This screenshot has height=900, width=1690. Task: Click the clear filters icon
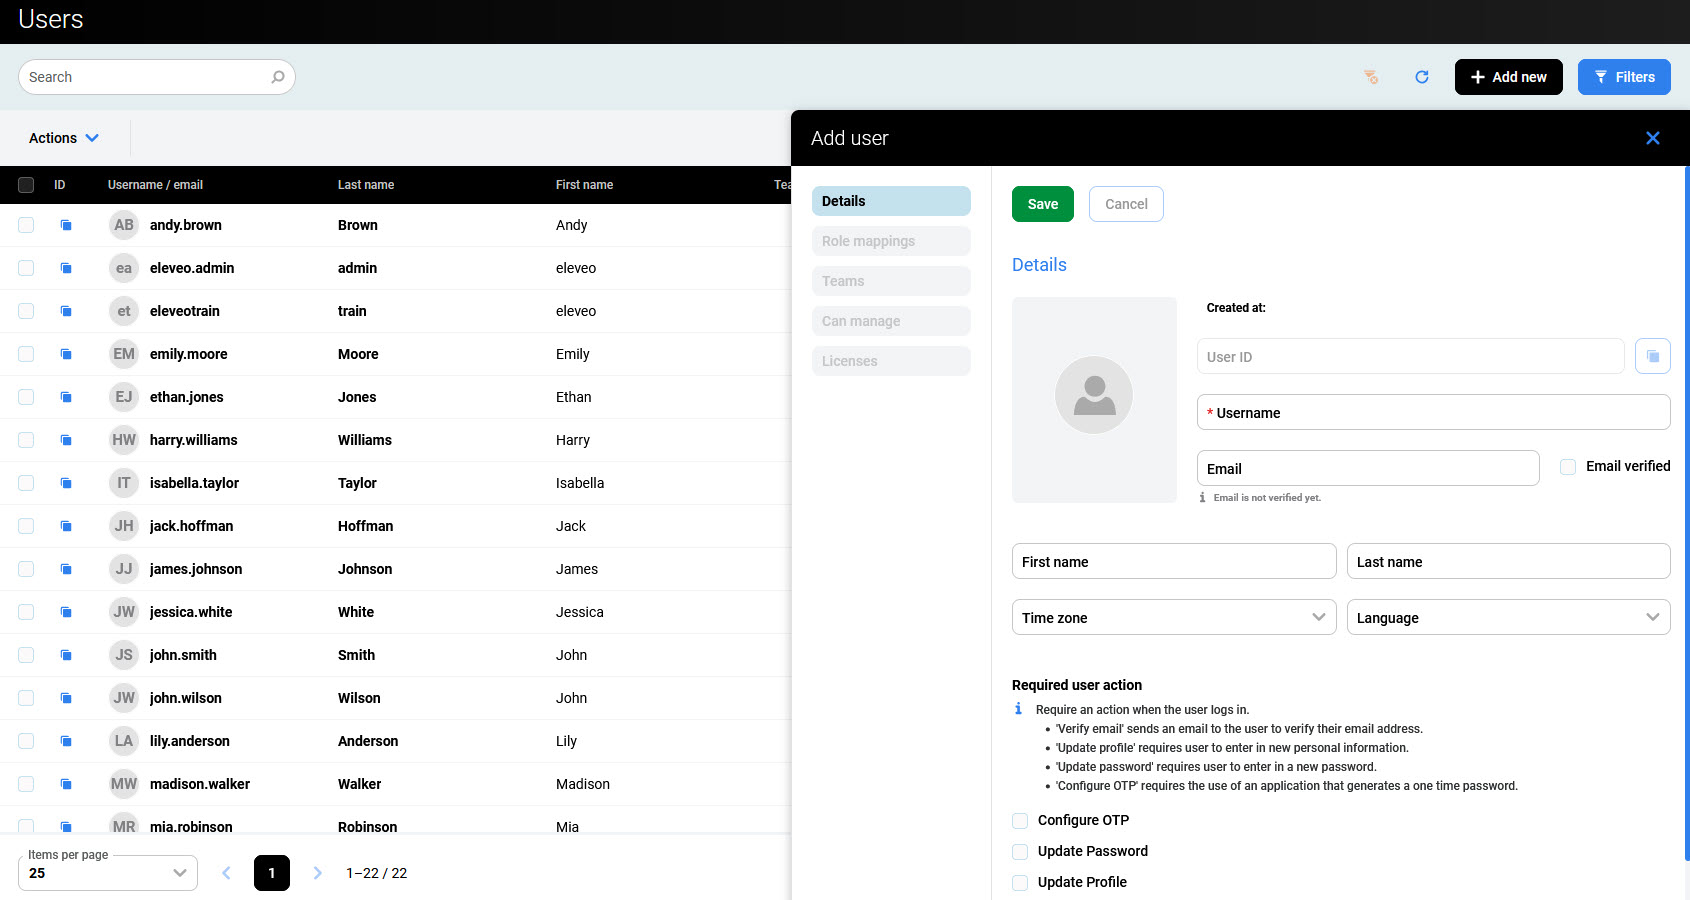click(1371, 77)
